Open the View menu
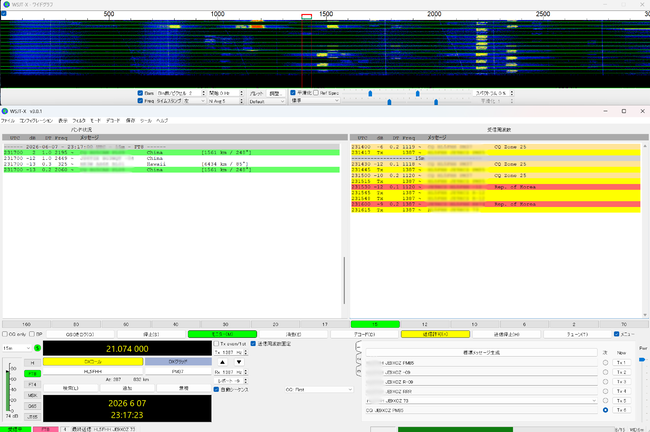Viewport: 650px width, 432px height. (63, 121)
